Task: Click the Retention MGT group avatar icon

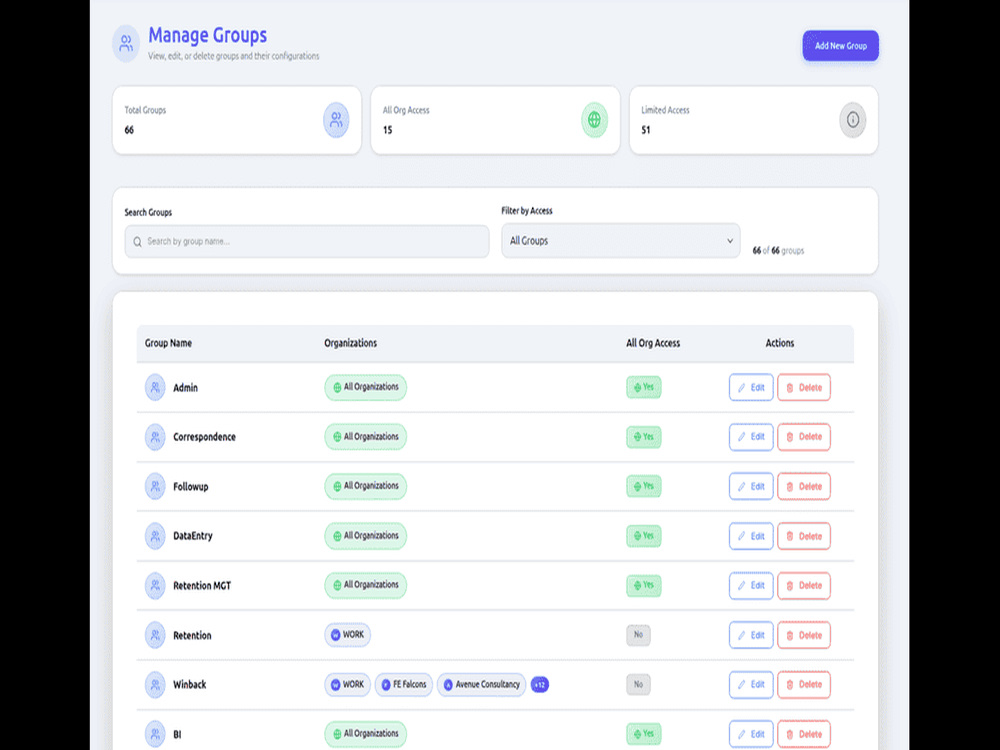Action: [155, 585]
